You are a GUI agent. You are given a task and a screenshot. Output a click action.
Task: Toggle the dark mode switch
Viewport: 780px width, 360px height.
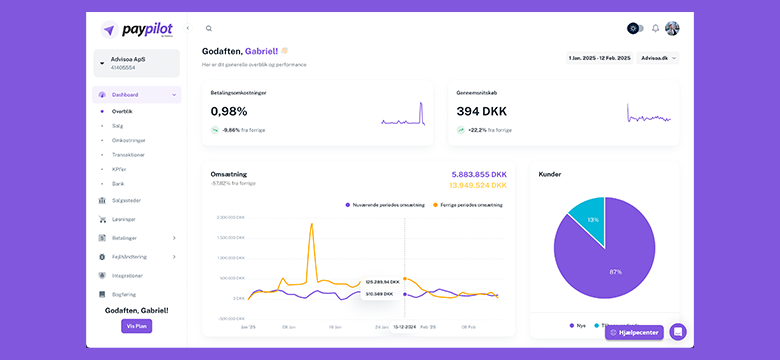[635, 28]
